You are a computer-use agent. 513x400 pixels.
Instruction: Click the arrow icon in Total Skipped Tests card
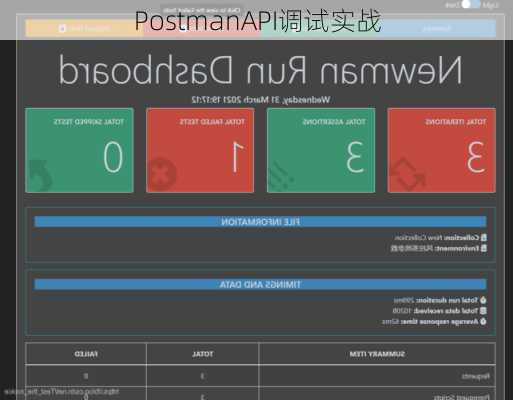pos(40,176)
